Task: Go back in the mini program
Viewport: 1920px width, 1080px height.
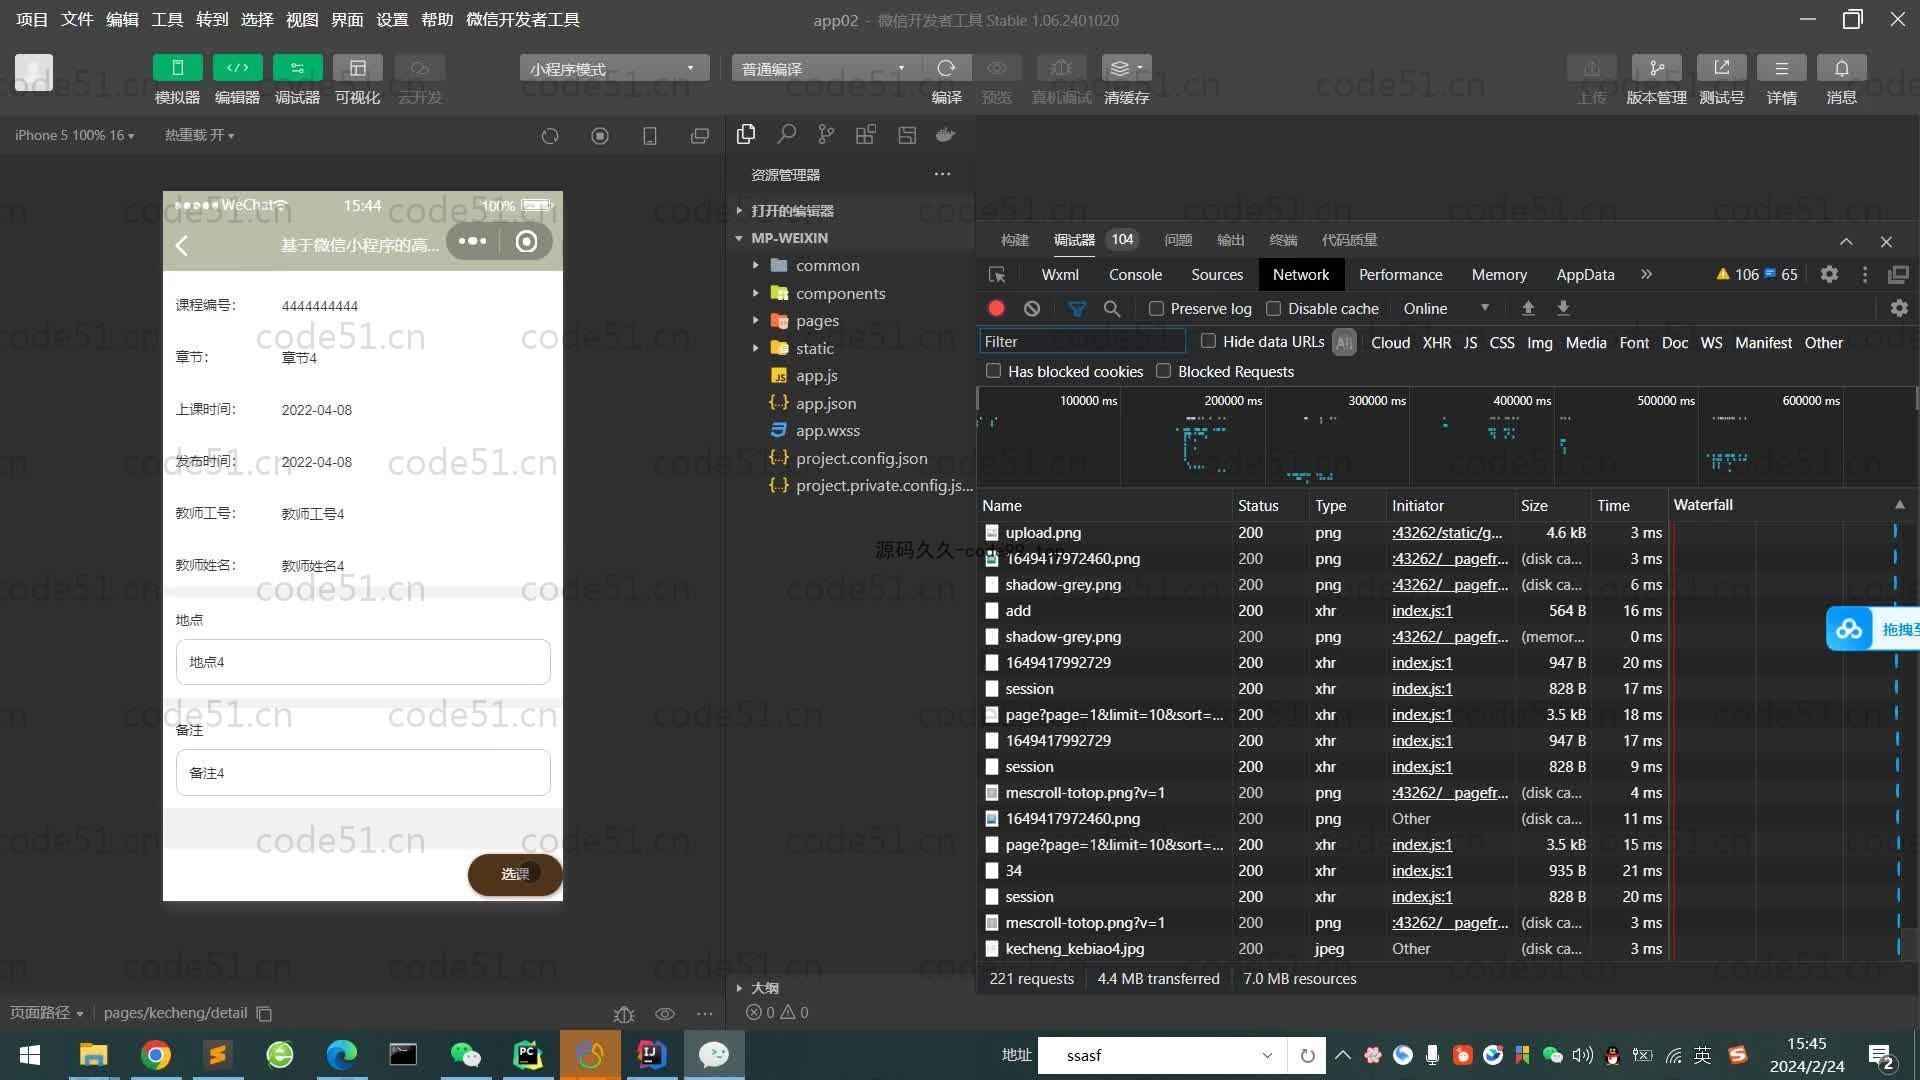Action: (182, 246)
